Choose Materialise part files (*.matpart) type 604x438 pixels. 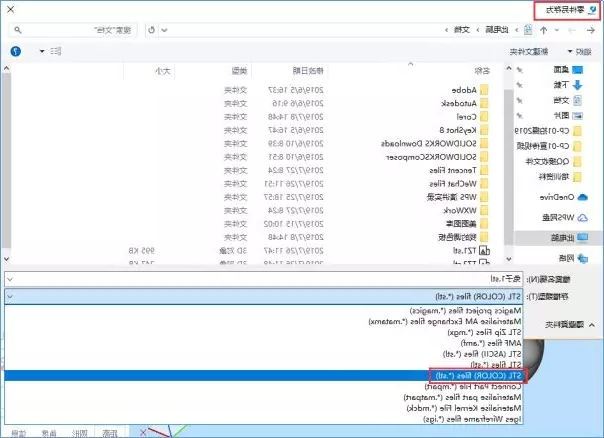463,397
